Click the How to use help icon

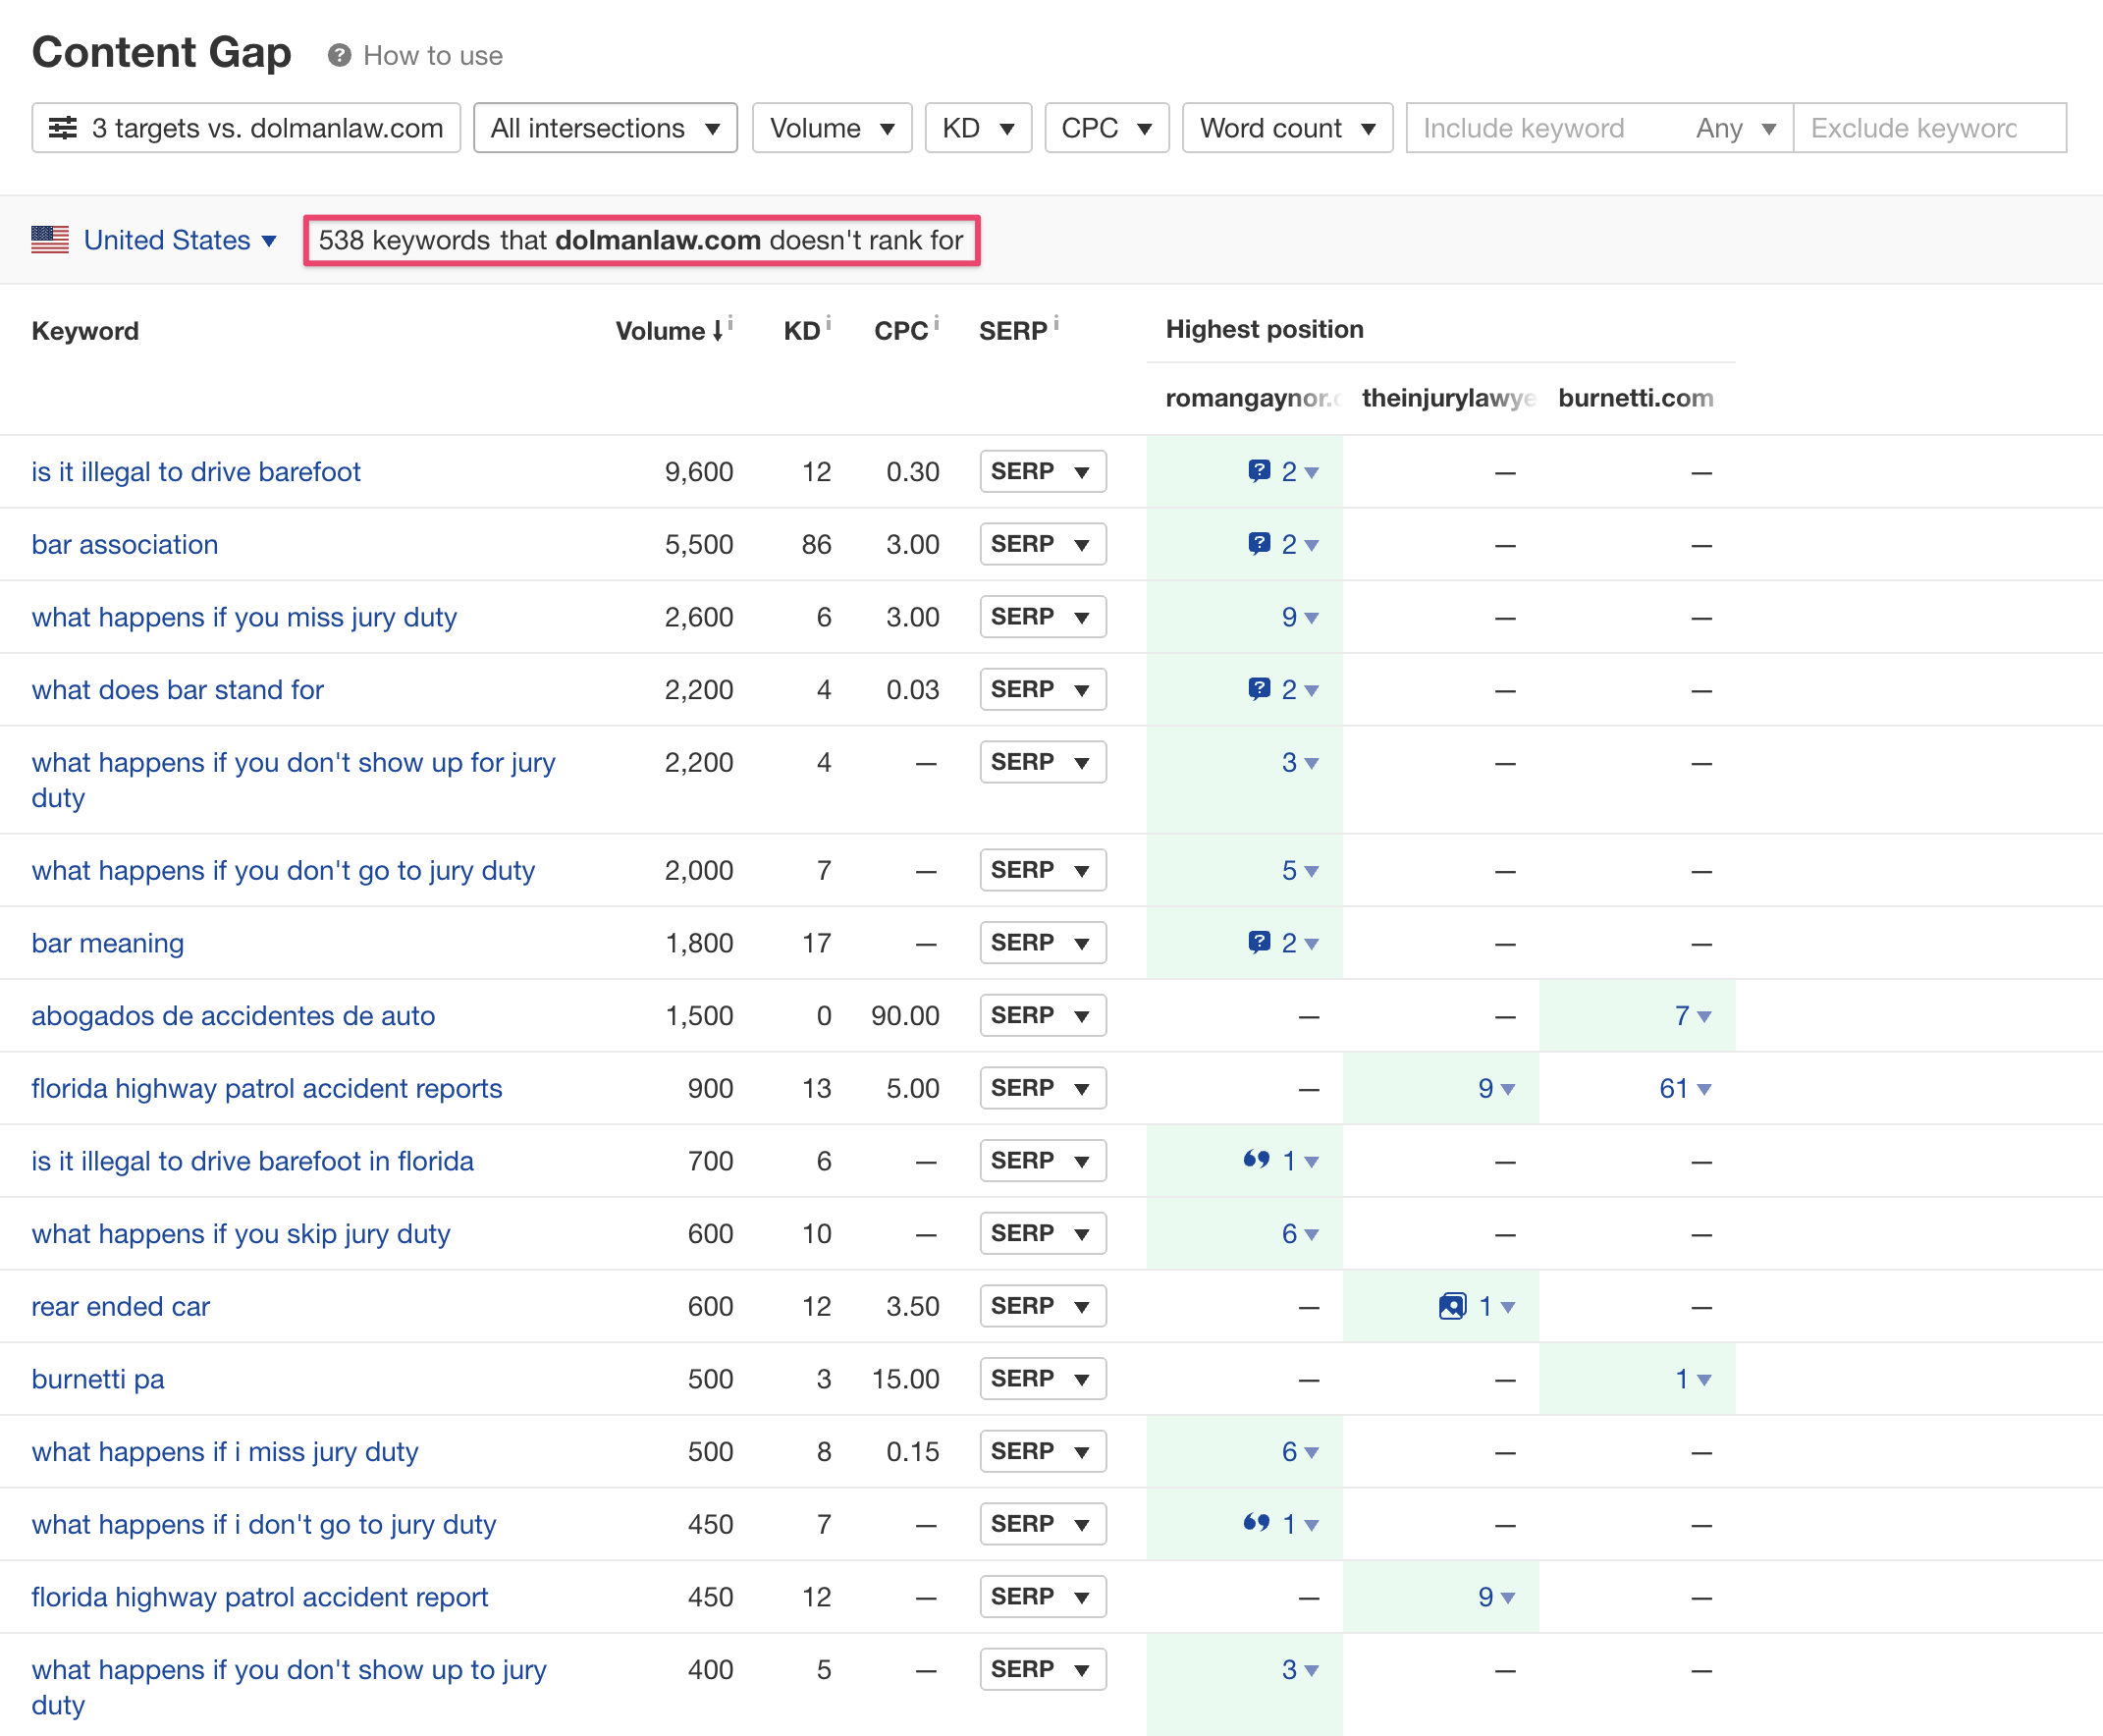pos(339,56)
